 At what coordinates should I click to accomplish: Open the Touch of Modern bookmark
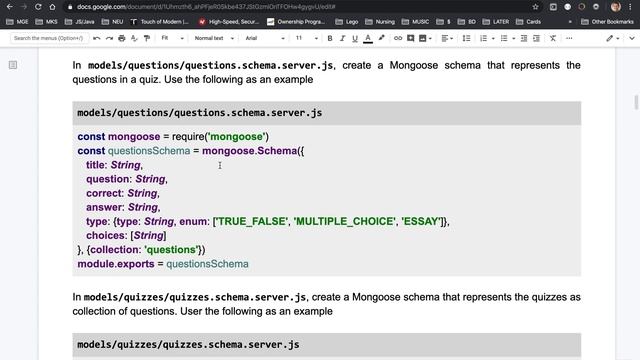coord(160,22)
